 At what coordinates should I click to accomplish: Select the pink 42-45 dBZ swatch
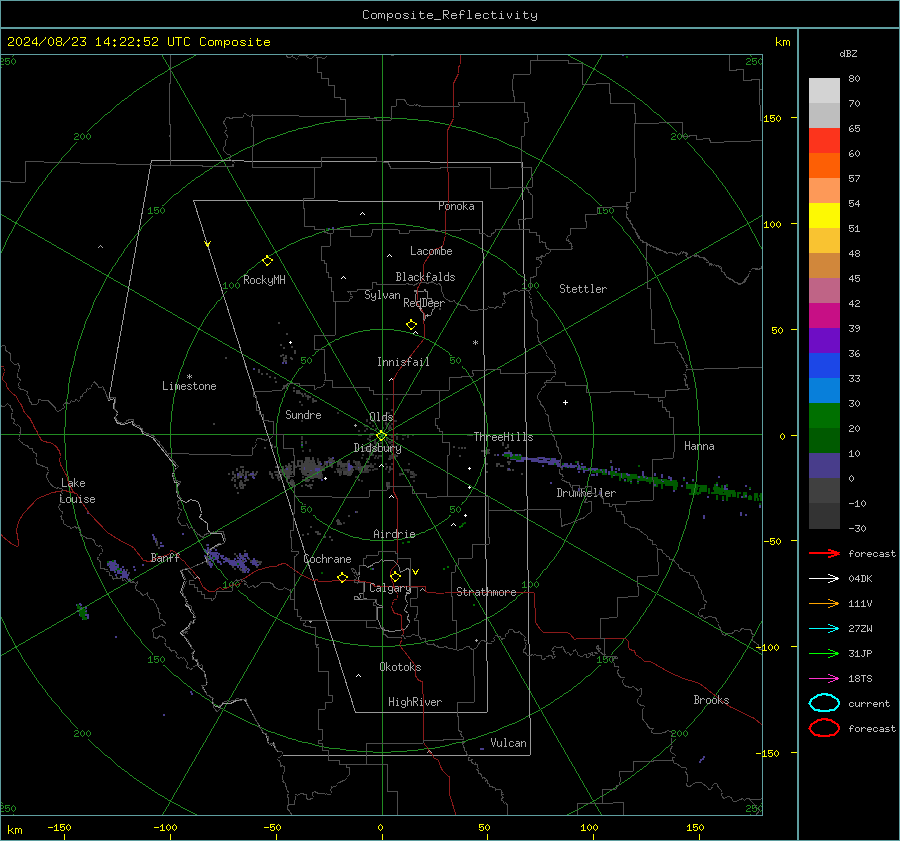click(x=824, y=291)
